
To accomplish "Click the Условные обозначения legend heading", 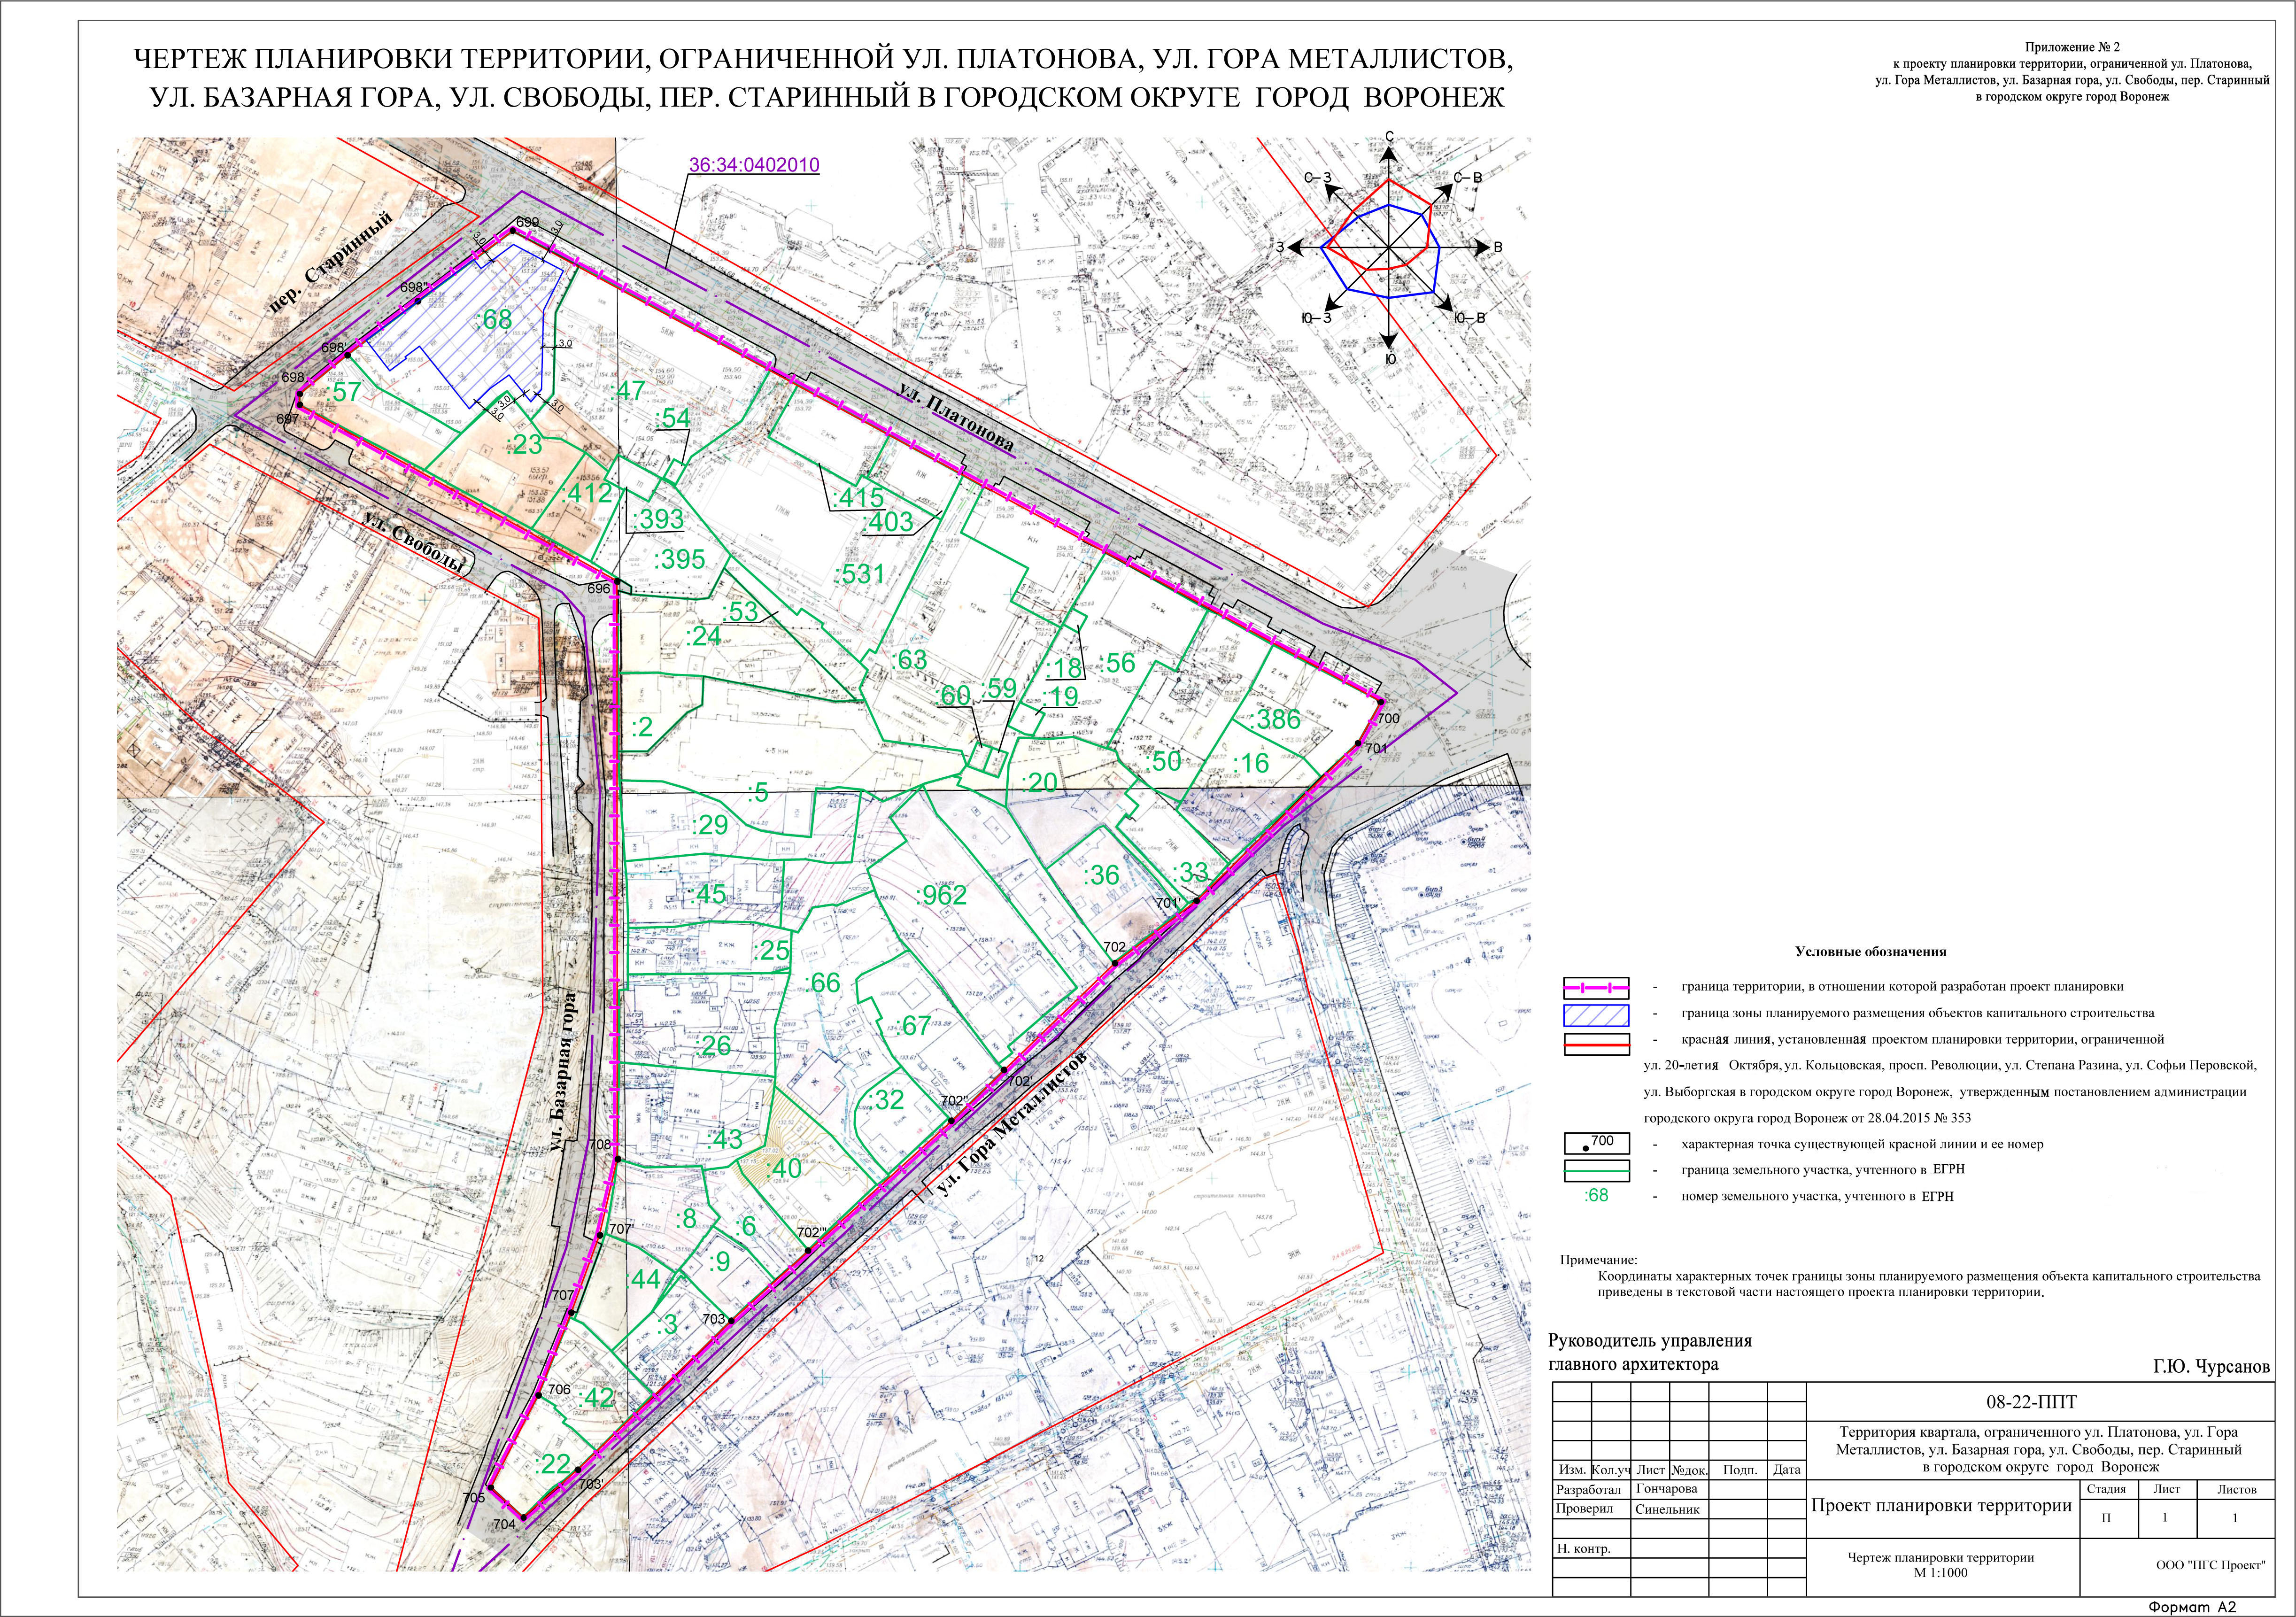I will click(x=1870, y=951).
